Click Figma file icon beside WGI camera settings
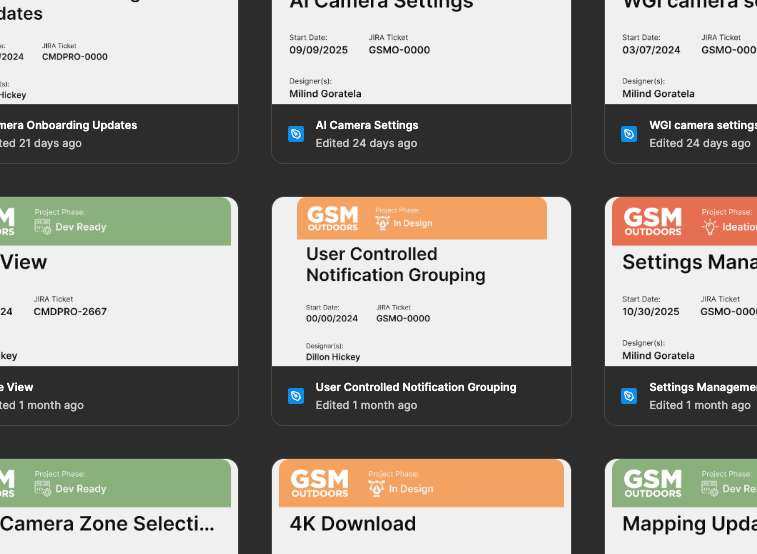This screenshot has width=757, height=554. click(x=629, y=134)
